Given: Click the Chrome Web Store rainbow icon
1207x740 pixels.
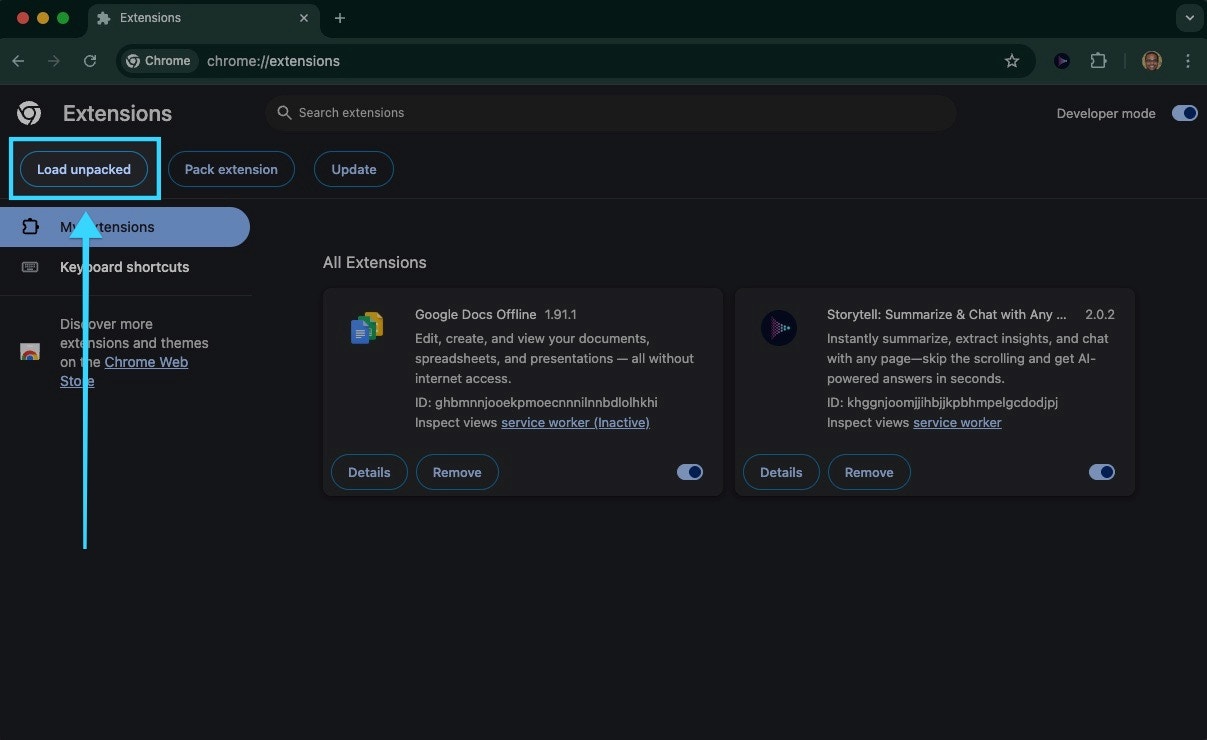Looking at the screenshot, I should (30, 352).
